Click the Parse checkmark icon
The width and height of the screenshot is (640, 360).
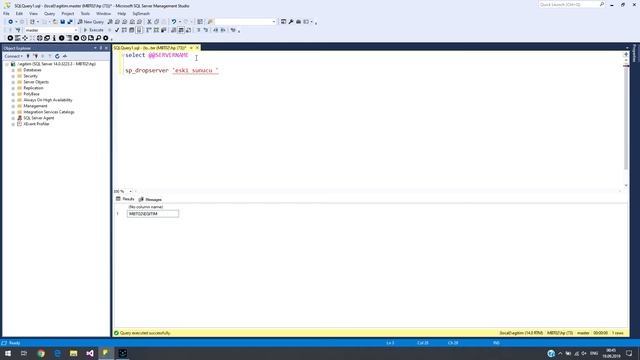pyautogui.click(x=117, y=30)
